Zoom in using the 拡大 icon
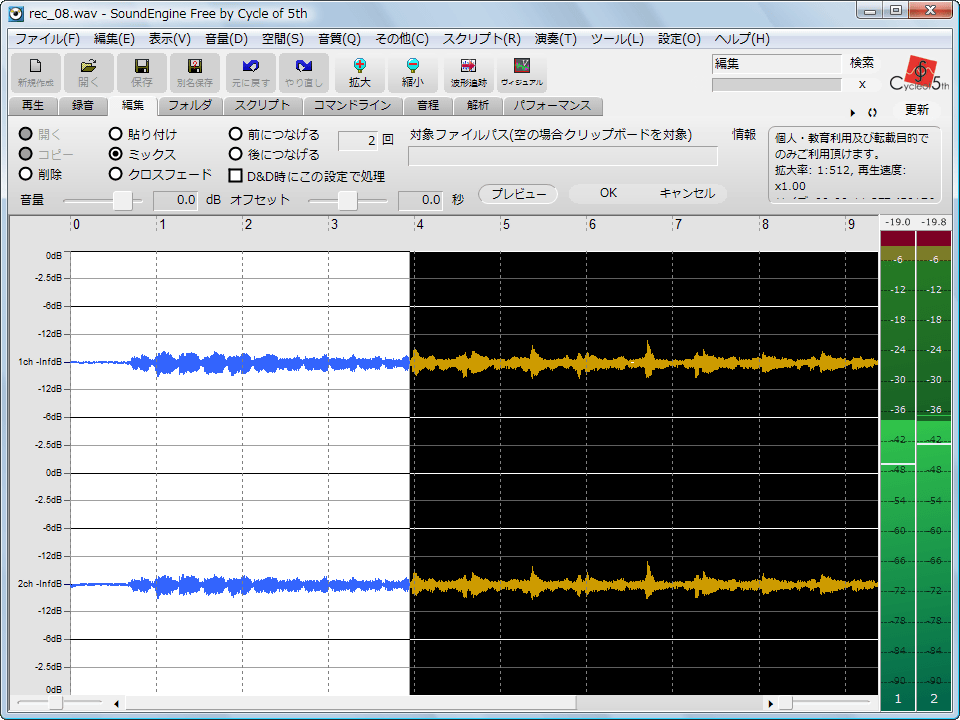This screenshot has height=720, width=960. coord(359,72)
